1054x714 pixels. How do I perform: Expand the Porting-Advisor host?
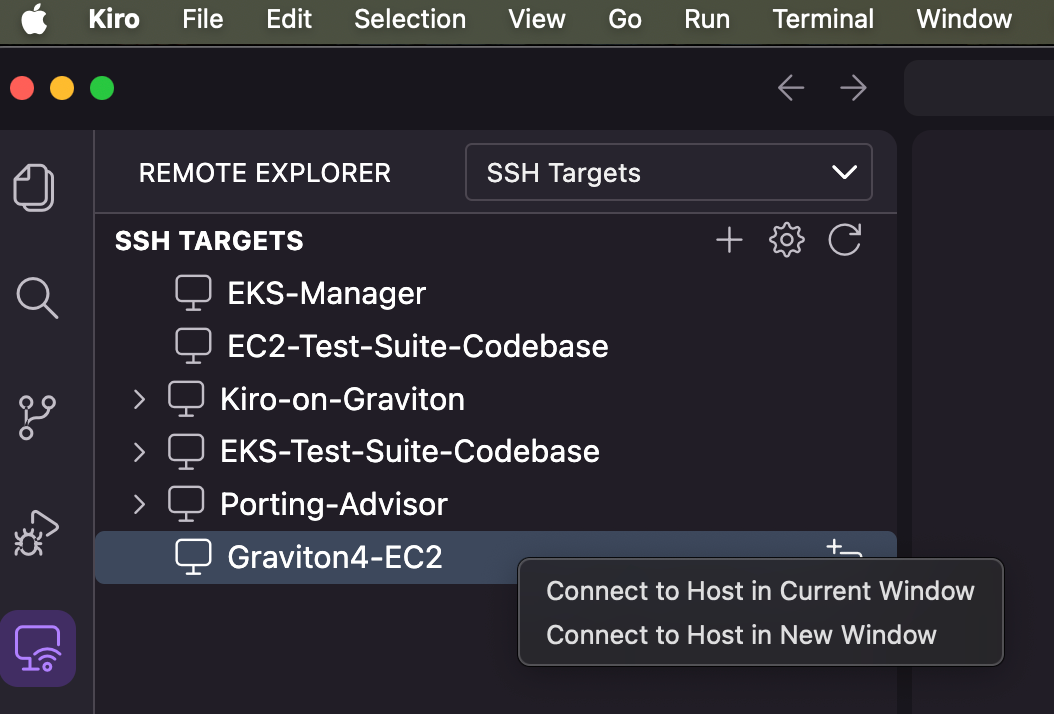(x=139, y=503)
